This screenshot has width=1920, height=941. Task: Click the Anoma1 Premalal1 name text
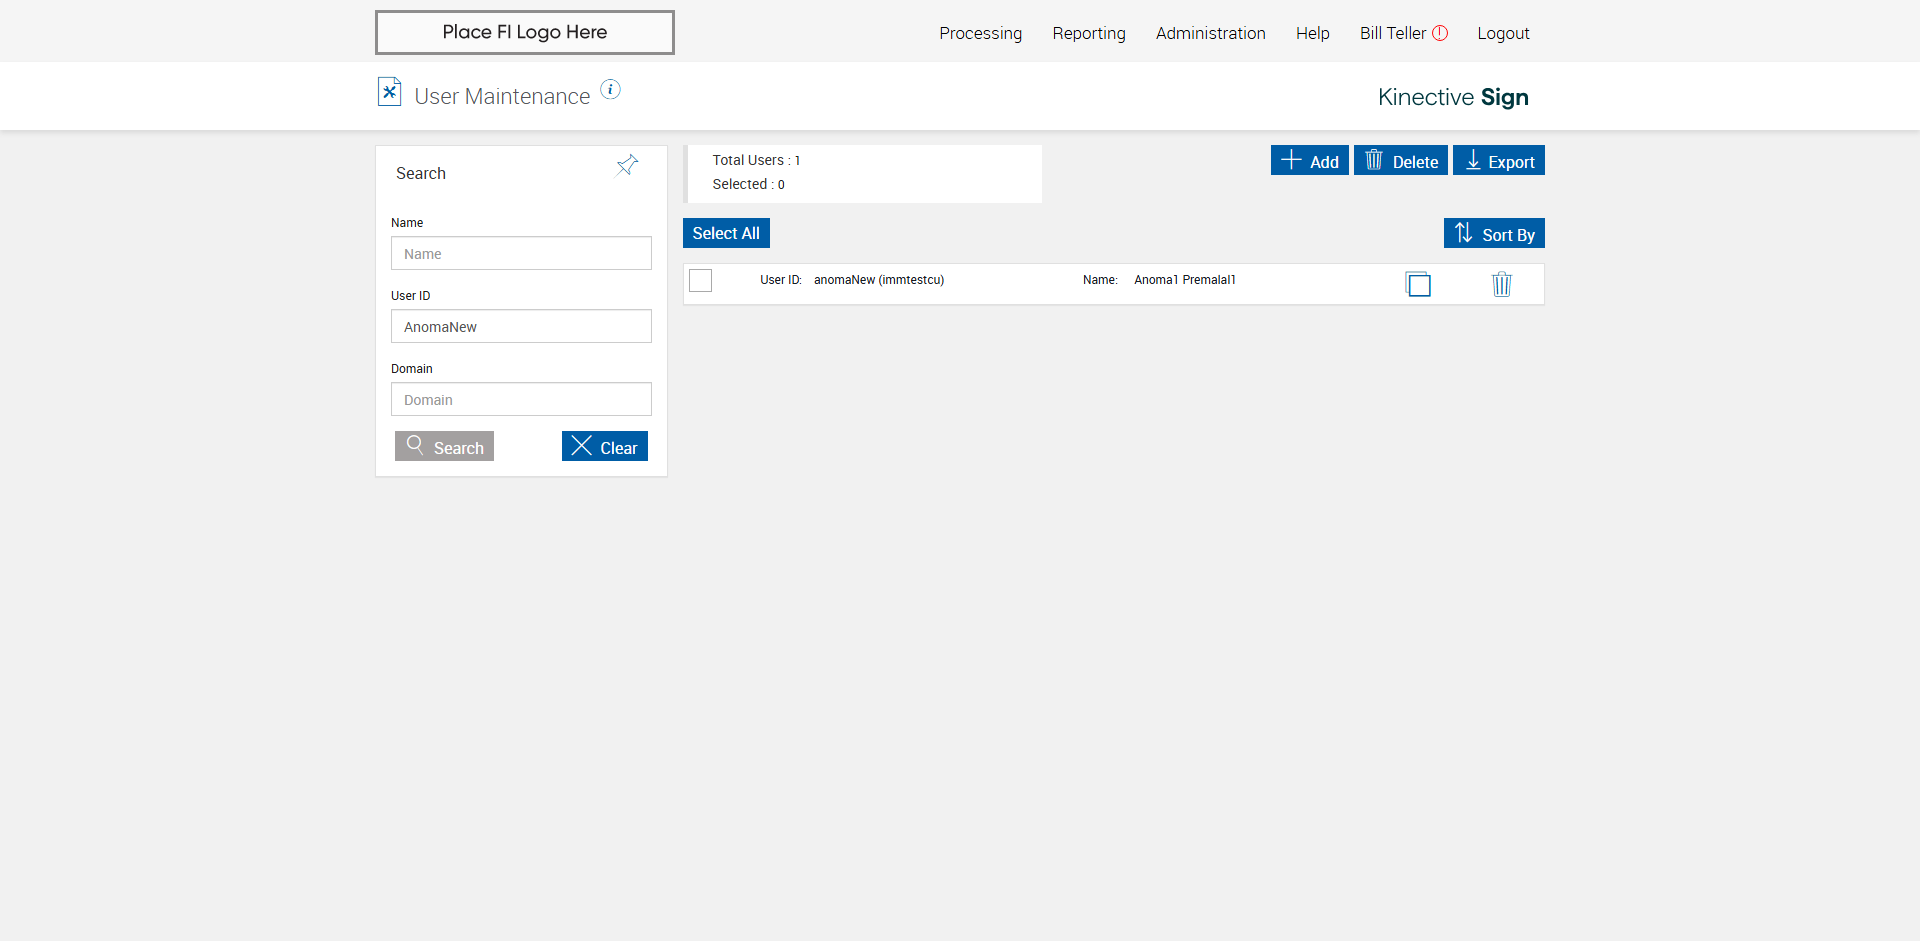(1185, 280)
